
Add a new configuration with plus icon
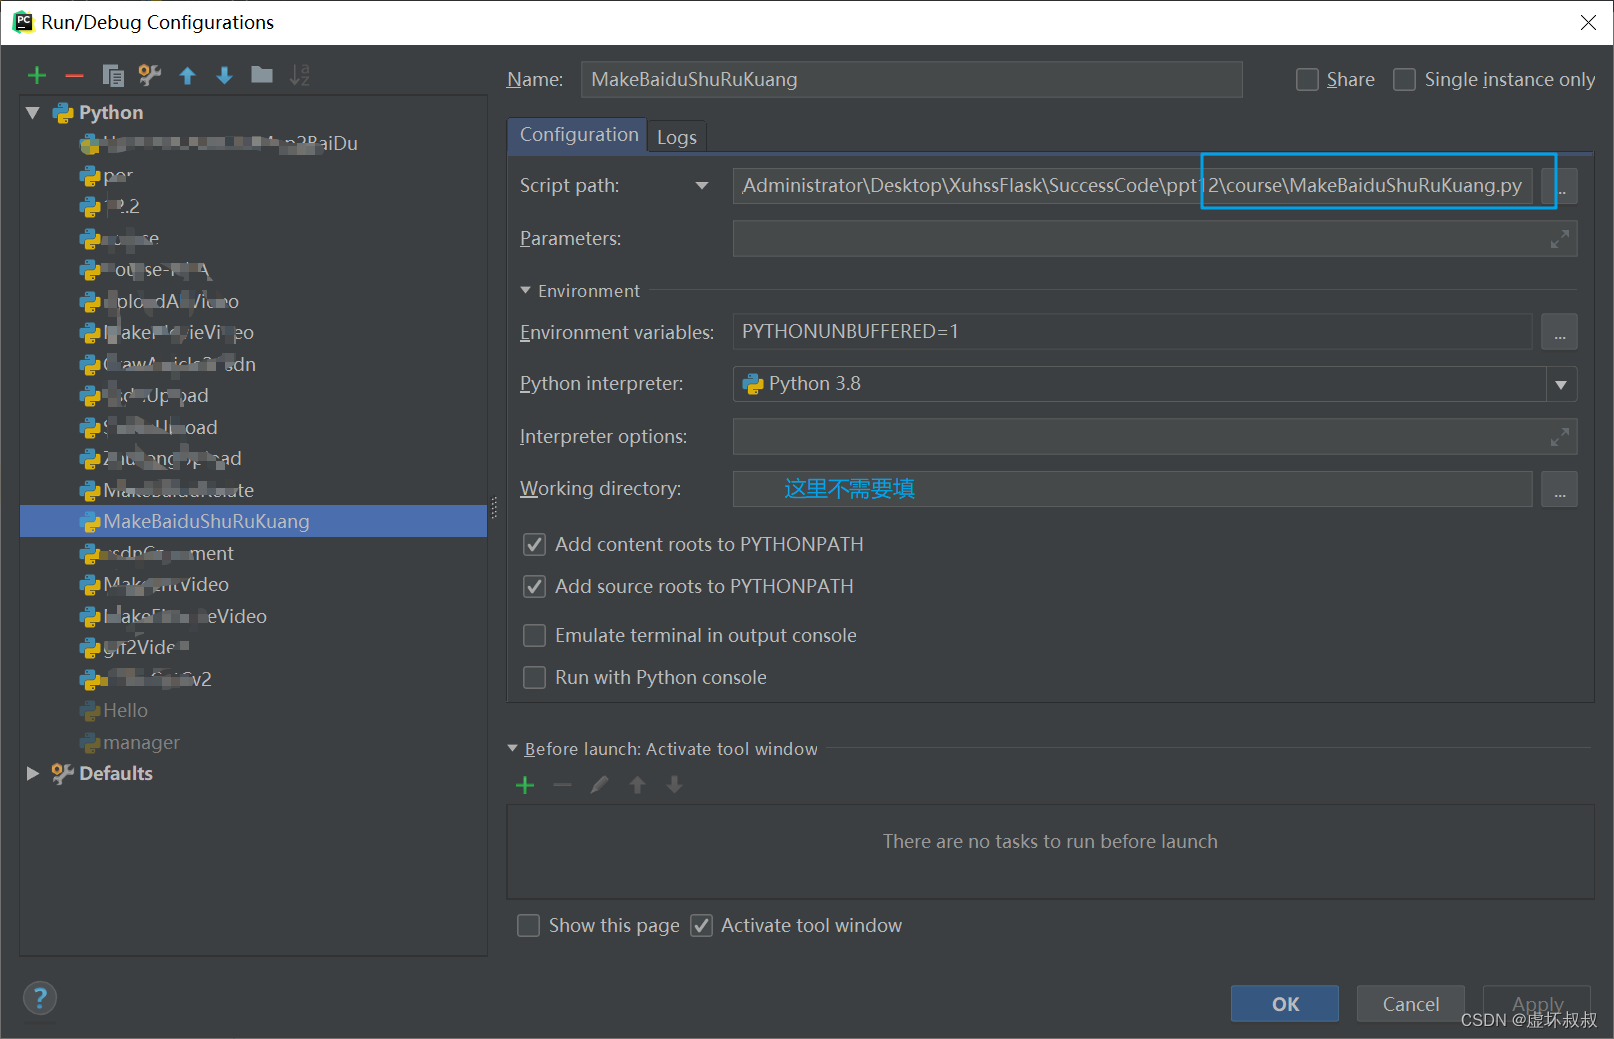point(37,75)
